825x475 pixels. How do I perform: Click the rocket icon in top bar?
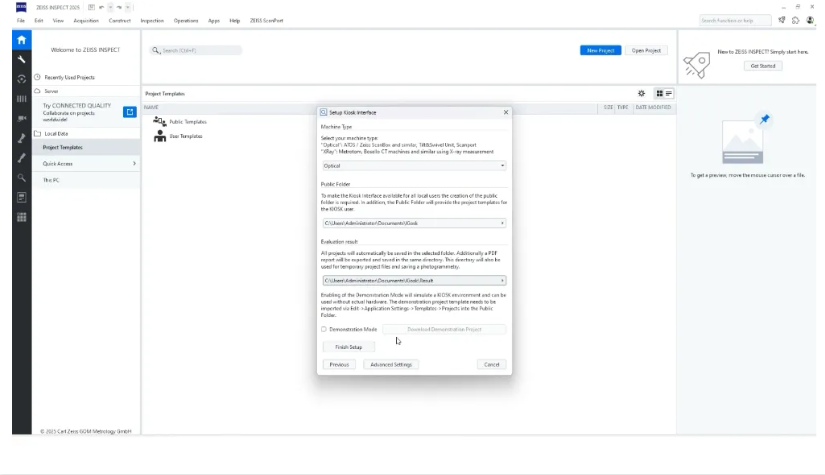click(782, 21)
